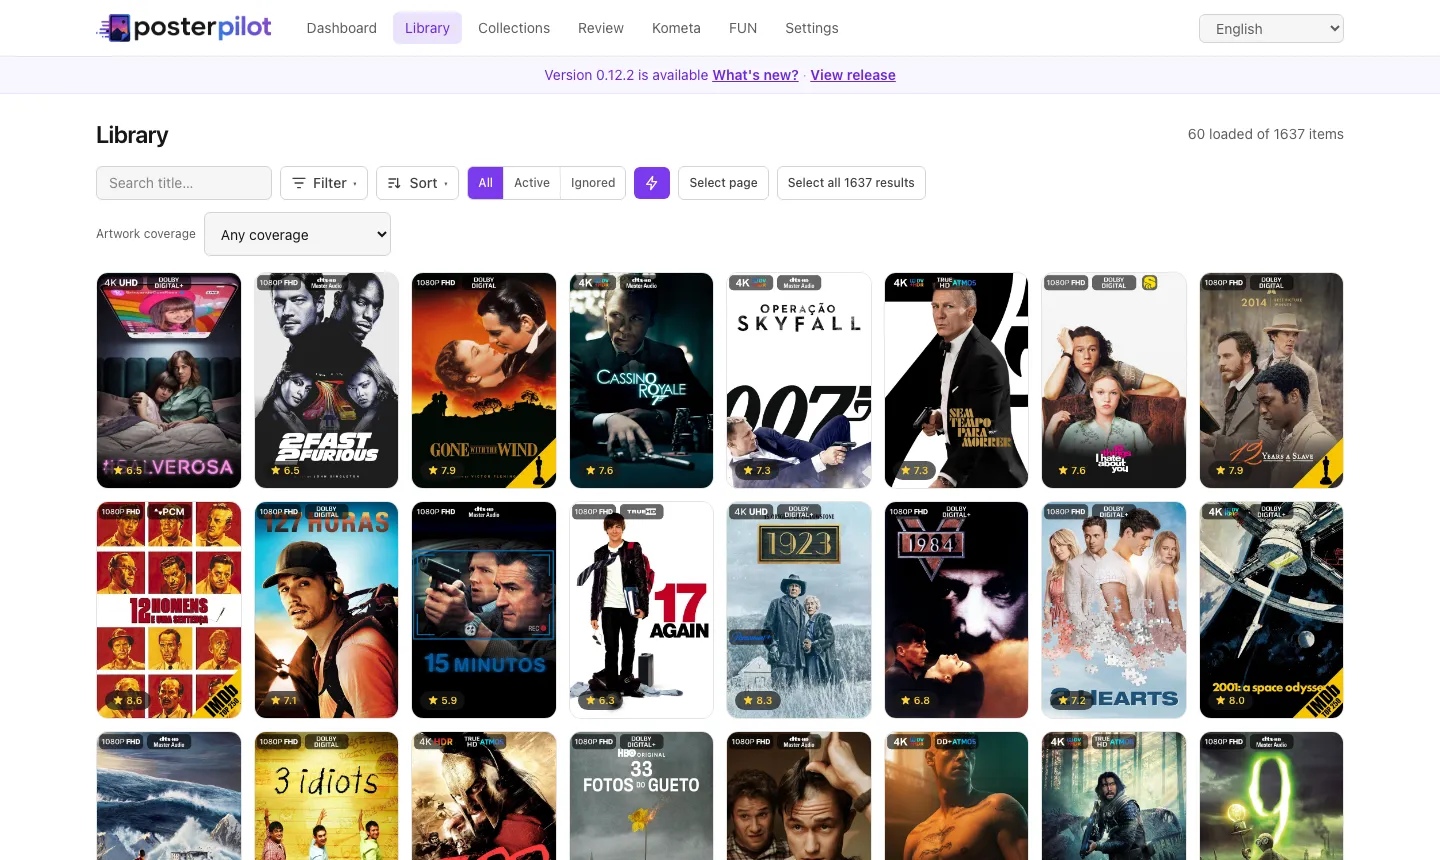Open the 17 Again poster
The width and height of the screenshot is (1440, 860).
(642, 610)
